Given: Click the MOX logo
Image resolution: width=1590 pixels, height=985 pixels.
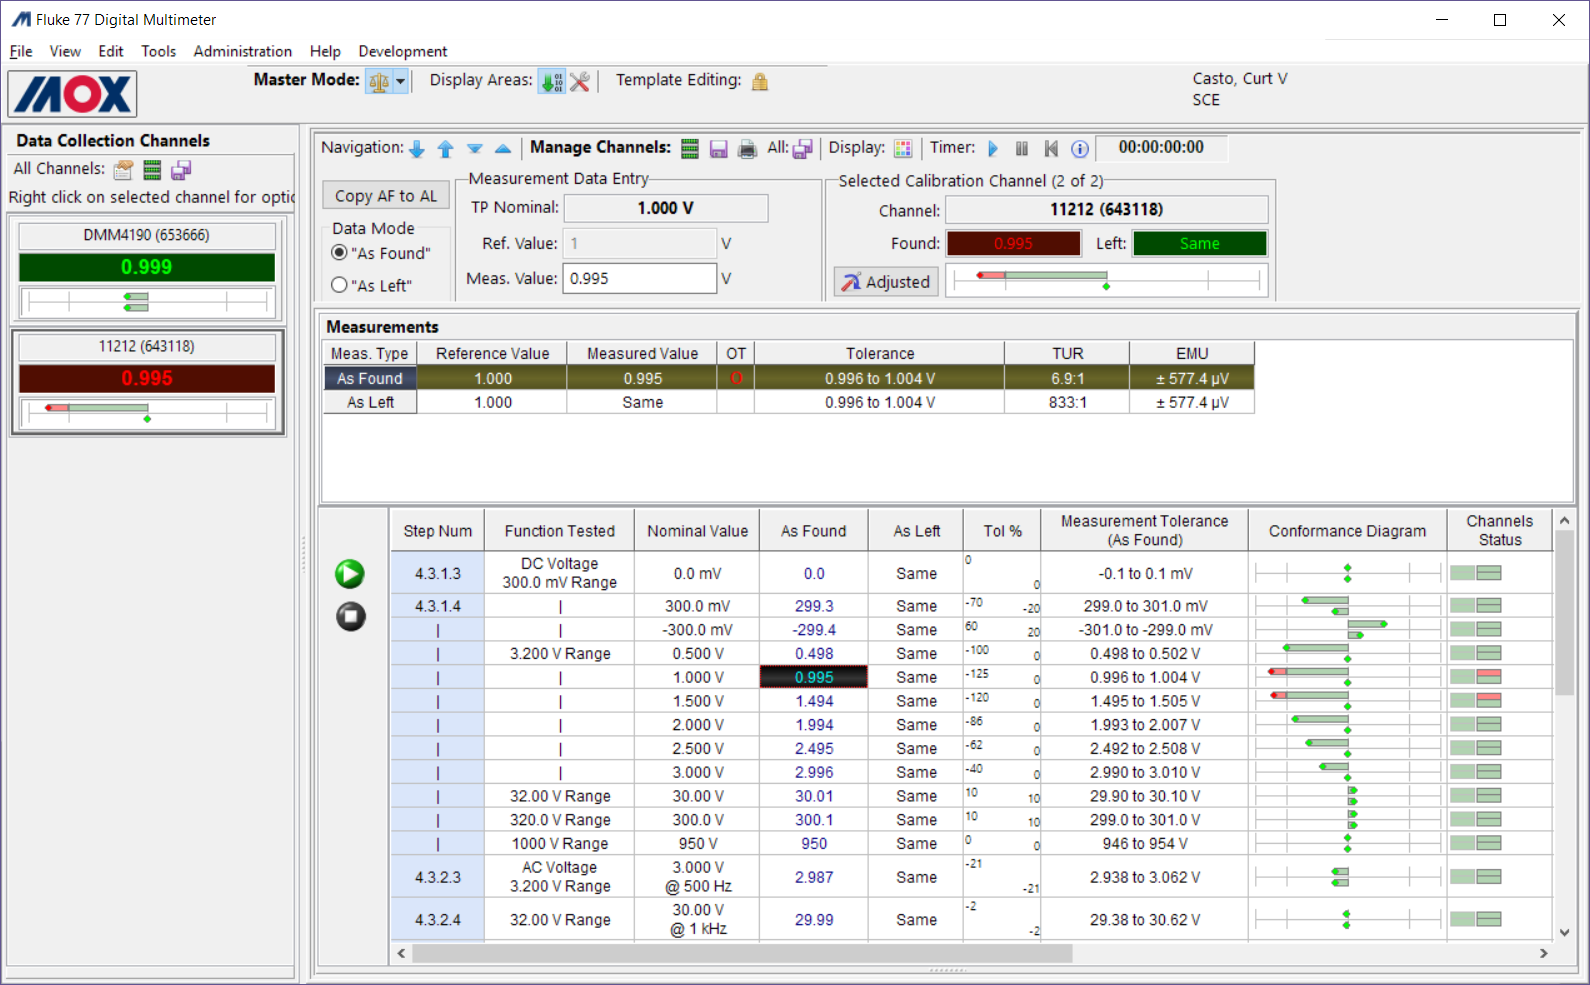Looking at the screenshot, I should coord(73,95).
